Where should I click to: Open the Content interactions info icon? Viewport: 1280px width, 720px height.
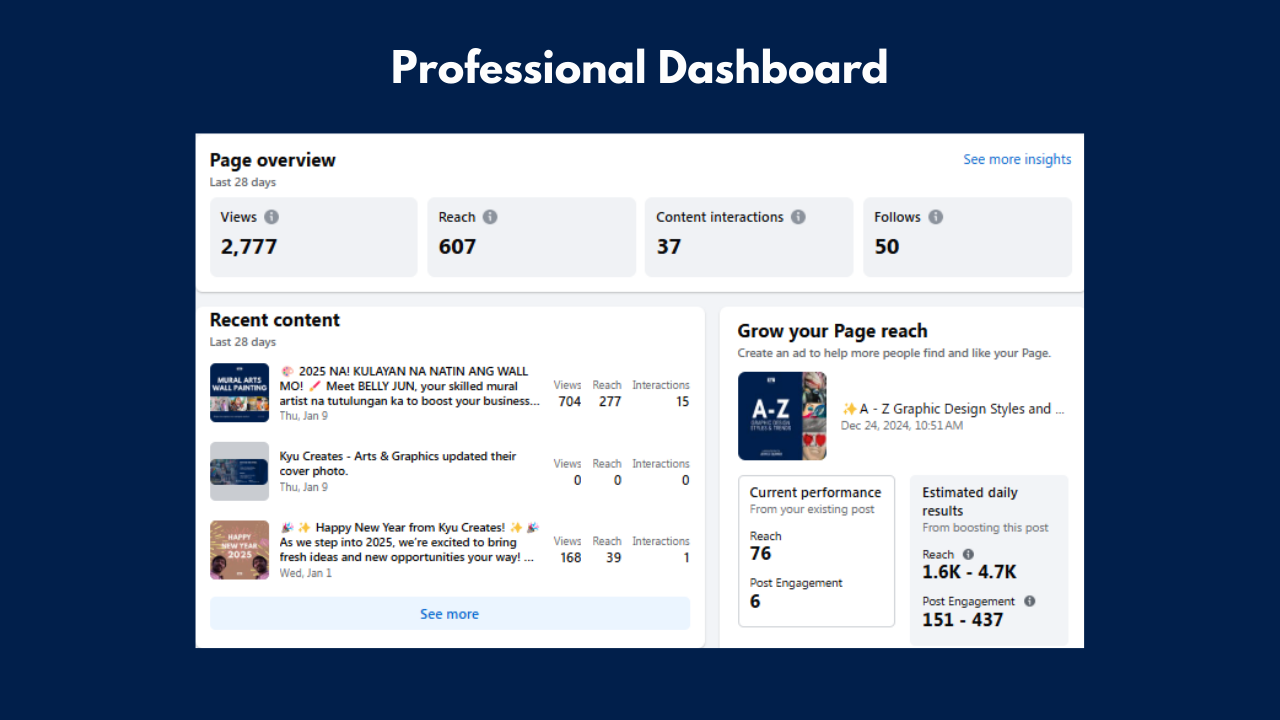point(798,217)
